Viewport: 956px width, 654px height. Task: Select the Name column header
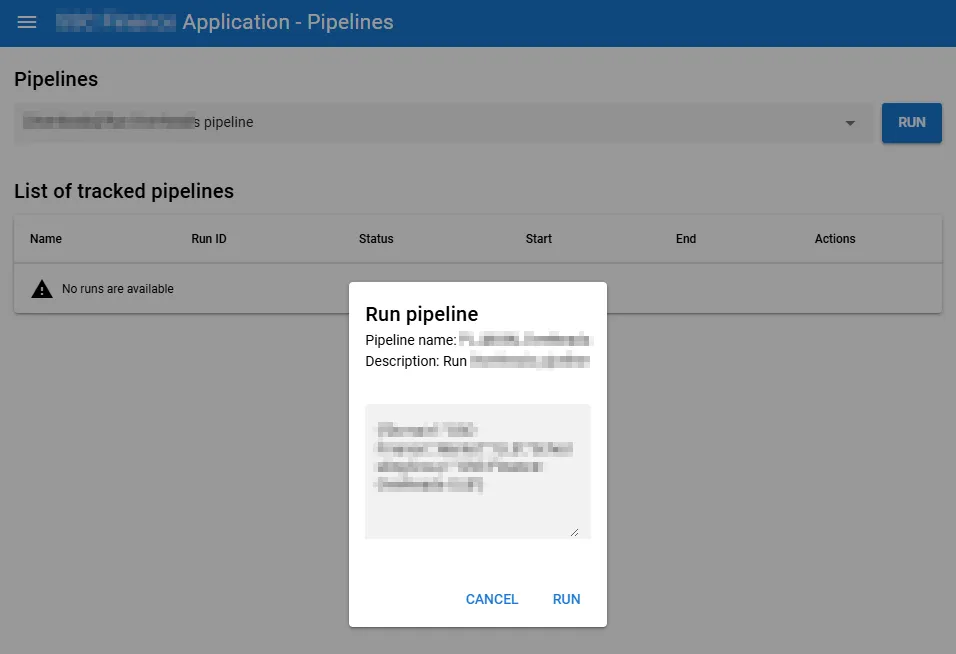[x=46, y=239]
